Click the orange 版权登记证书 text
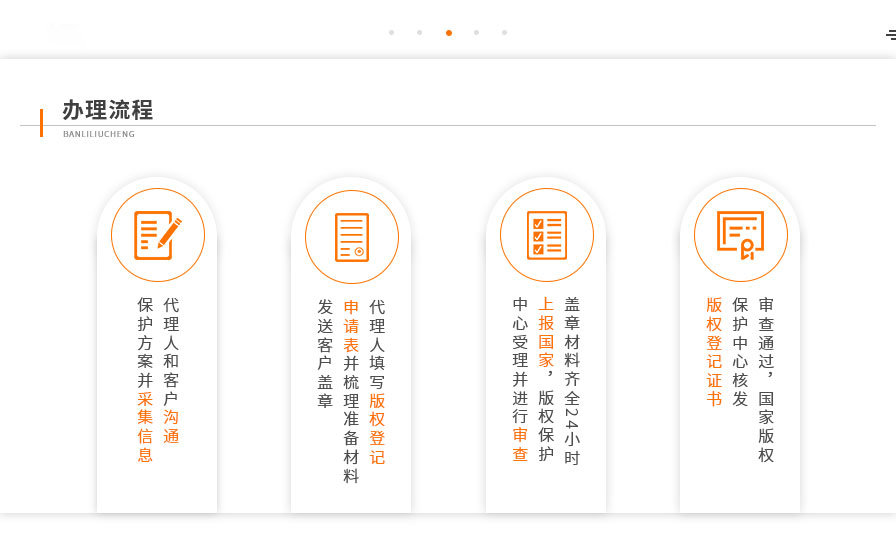896x543 pixels. pos(714,352)
